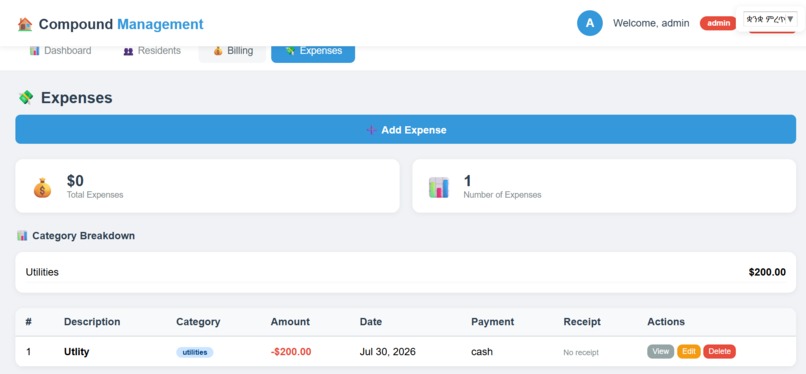Click the -$200.00 amount cell
Image resolution: width=806 pixels, height=374 pixels.
coord(291,352)
